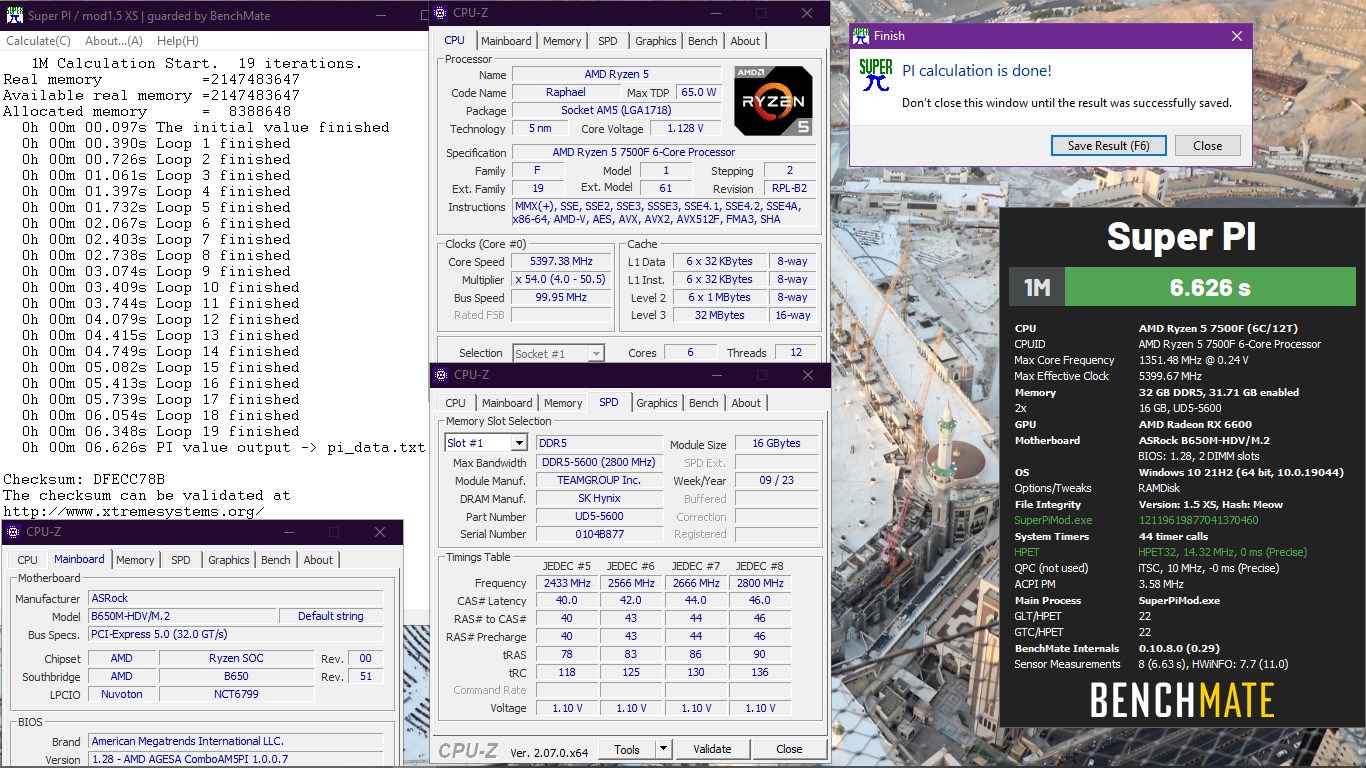The image size is (1366, 768).
Task: Click the Checksum: DFECC78B line
Action: tap(84, 479)
